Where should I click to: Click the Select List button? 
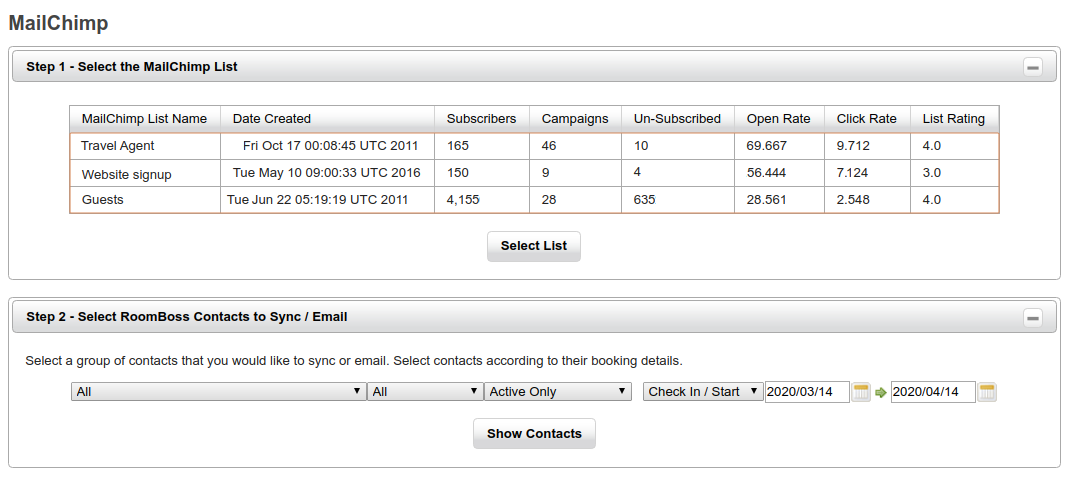(x=534, y=246)
